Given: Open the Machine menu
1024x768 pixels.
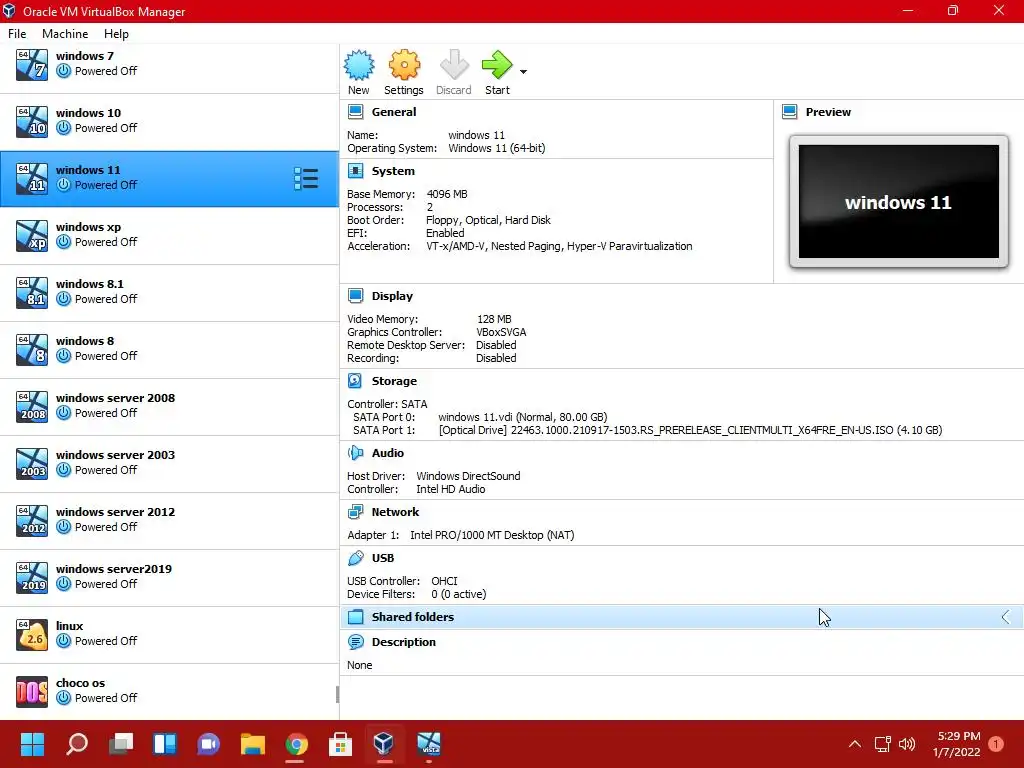Looking at the screenshot, I should tap(65, 34).
